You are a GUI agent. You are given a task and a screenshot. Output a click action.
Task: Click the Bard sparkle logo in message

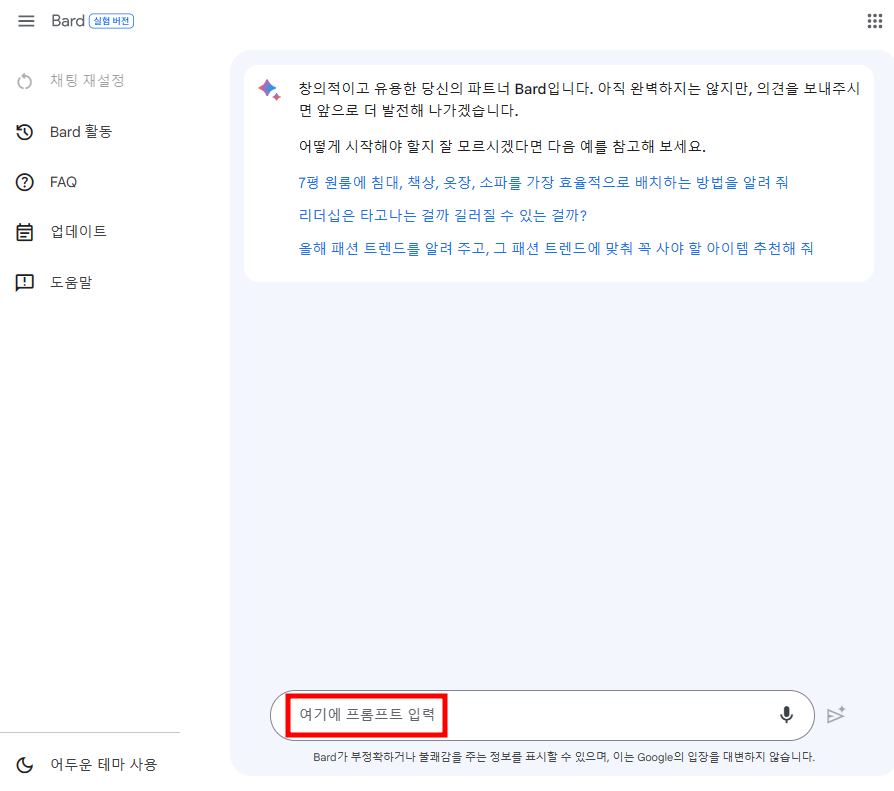[270, 90]
